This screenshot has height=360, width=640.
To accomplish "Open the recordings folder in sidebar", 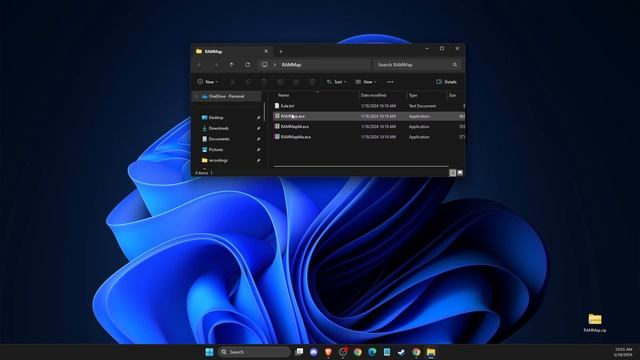I will pyautogui.click(x=218, y=160).
